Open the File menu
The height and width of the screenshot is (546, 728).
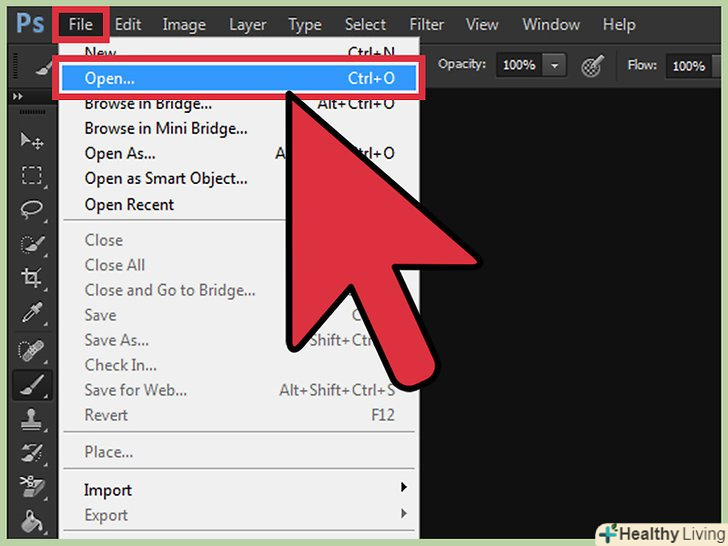pos(80,24)
